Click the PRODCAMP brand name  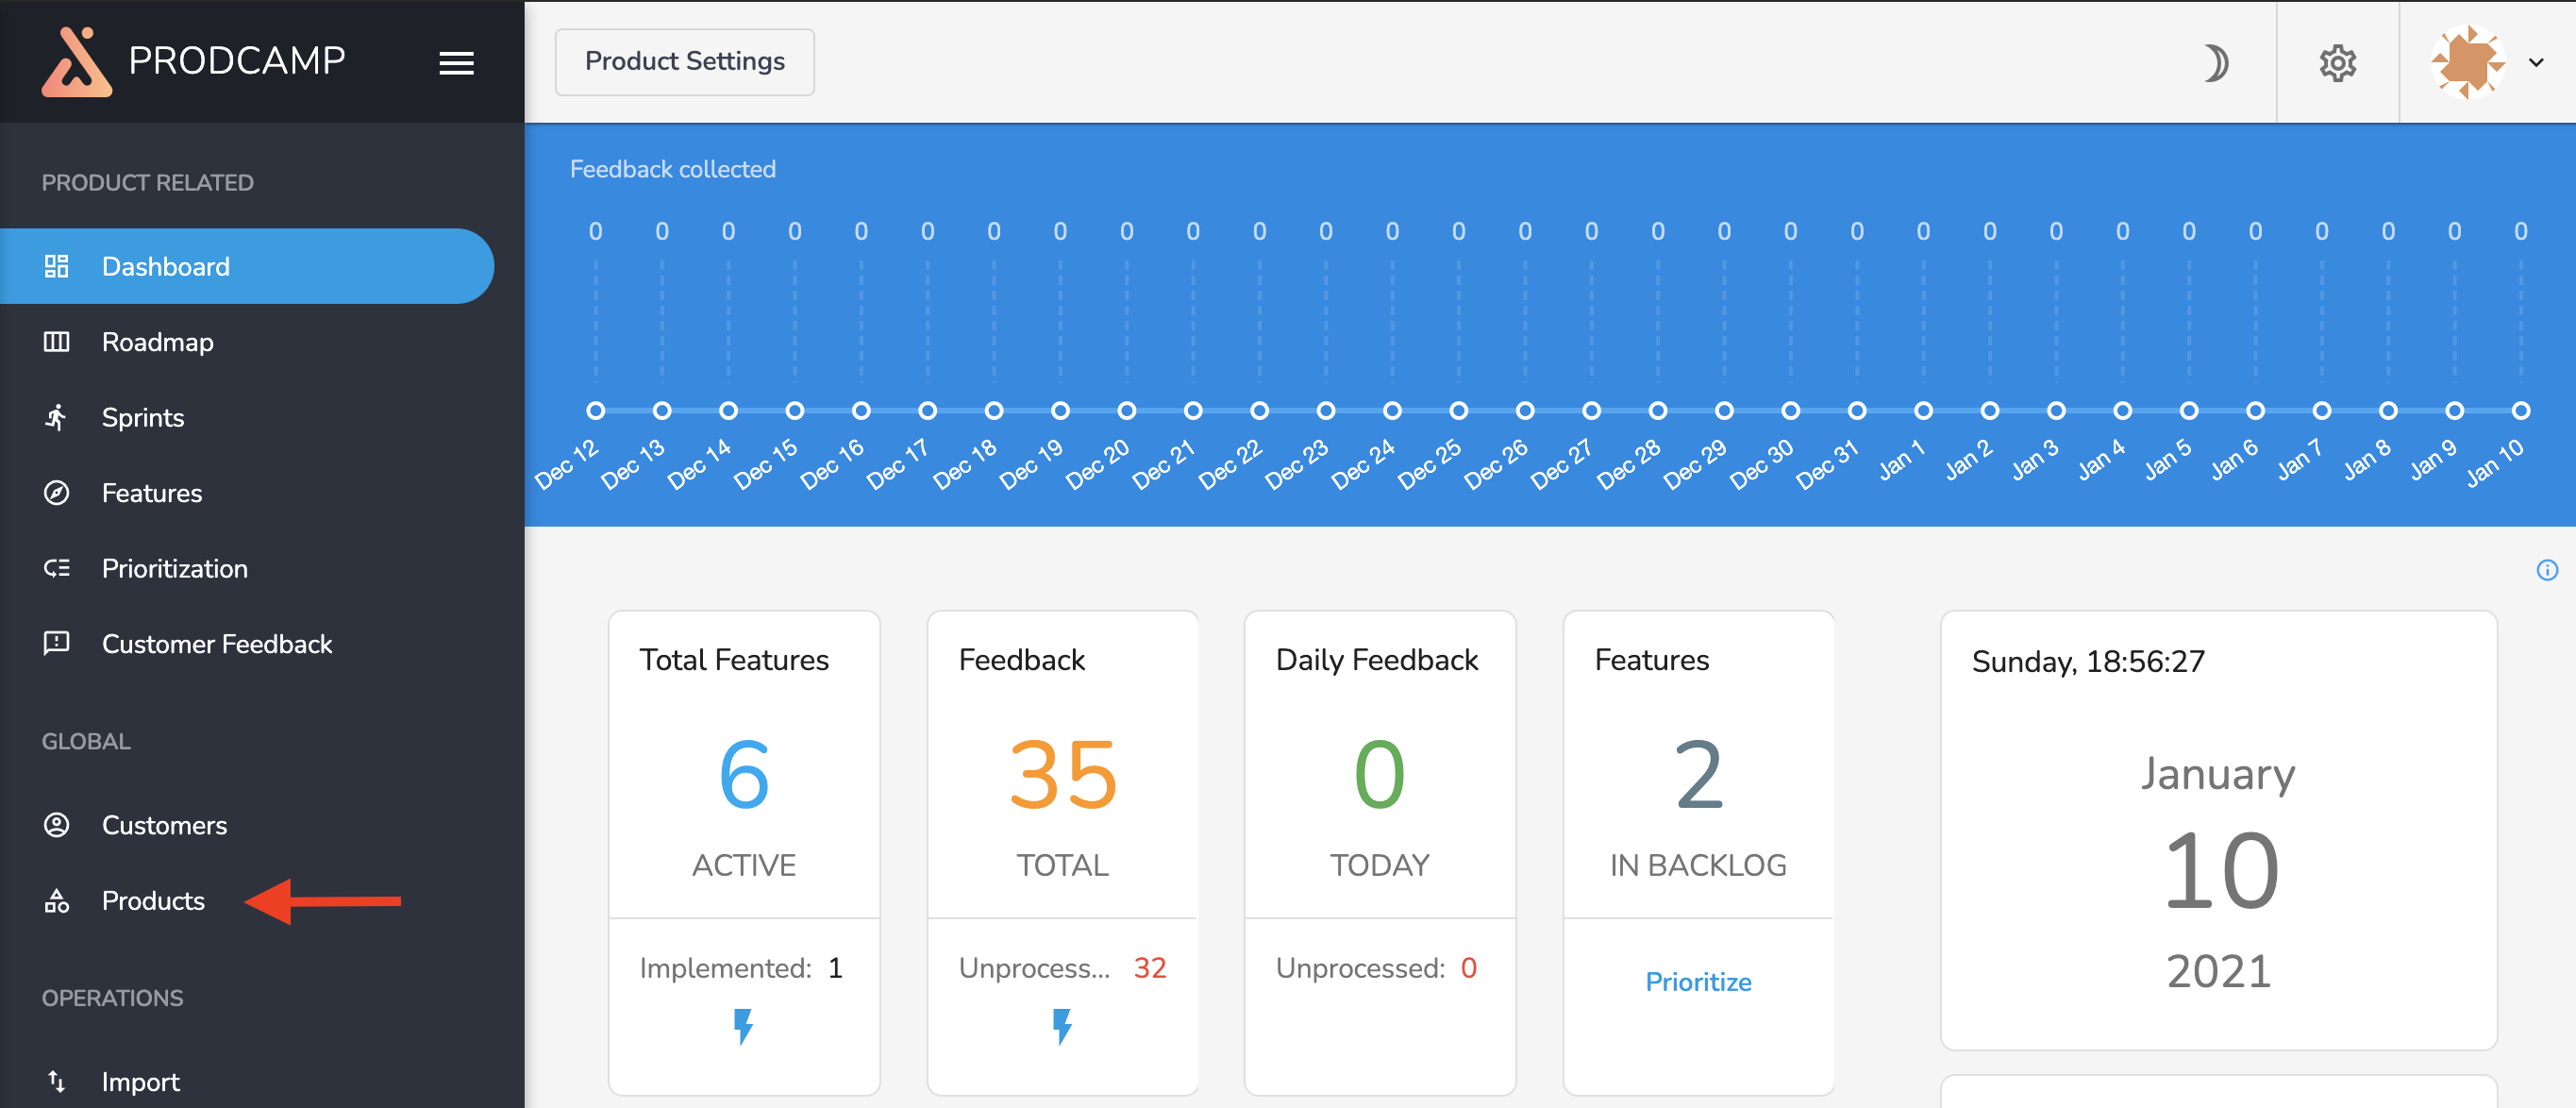click(x=237, y=61)
